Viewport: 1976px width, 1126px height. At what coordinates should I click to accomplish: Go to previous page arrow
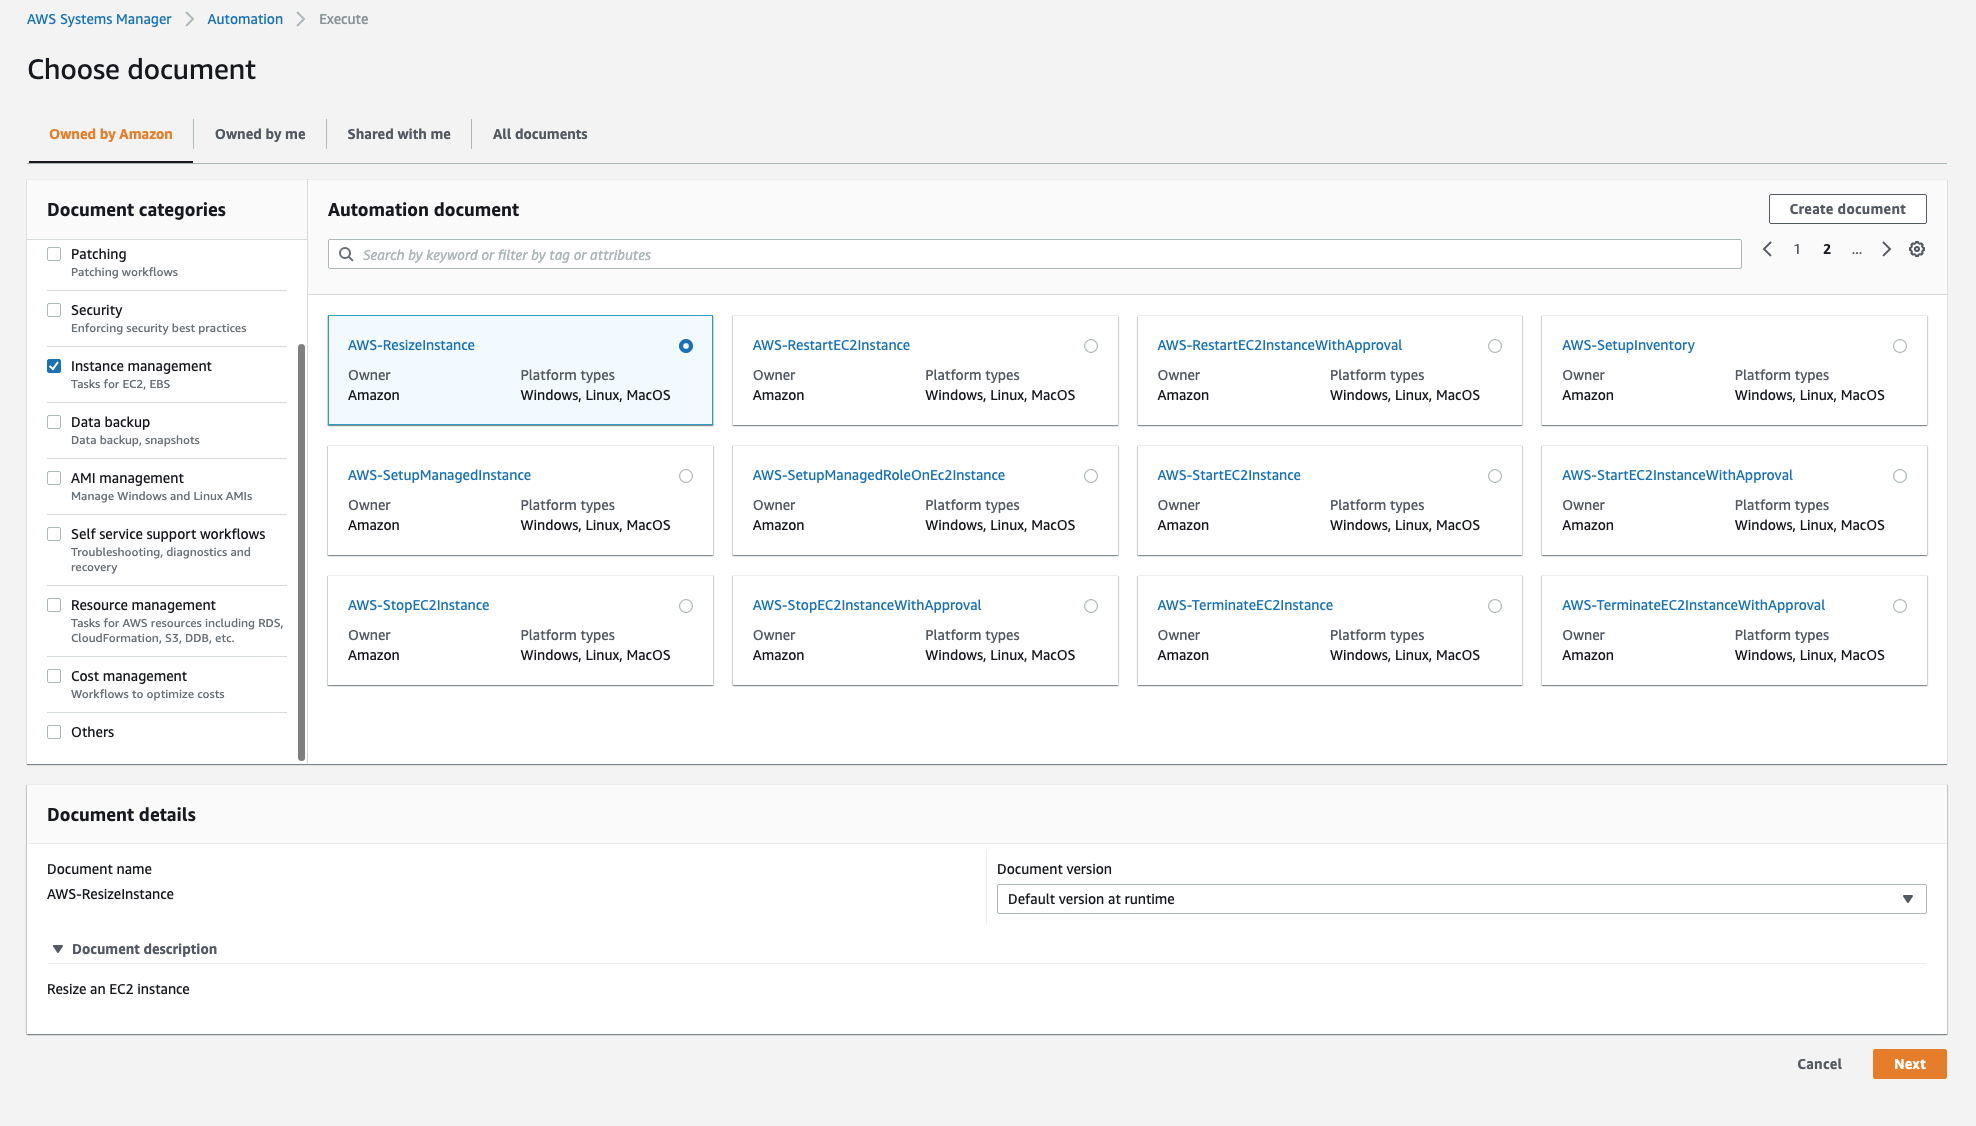point(1767,250)
